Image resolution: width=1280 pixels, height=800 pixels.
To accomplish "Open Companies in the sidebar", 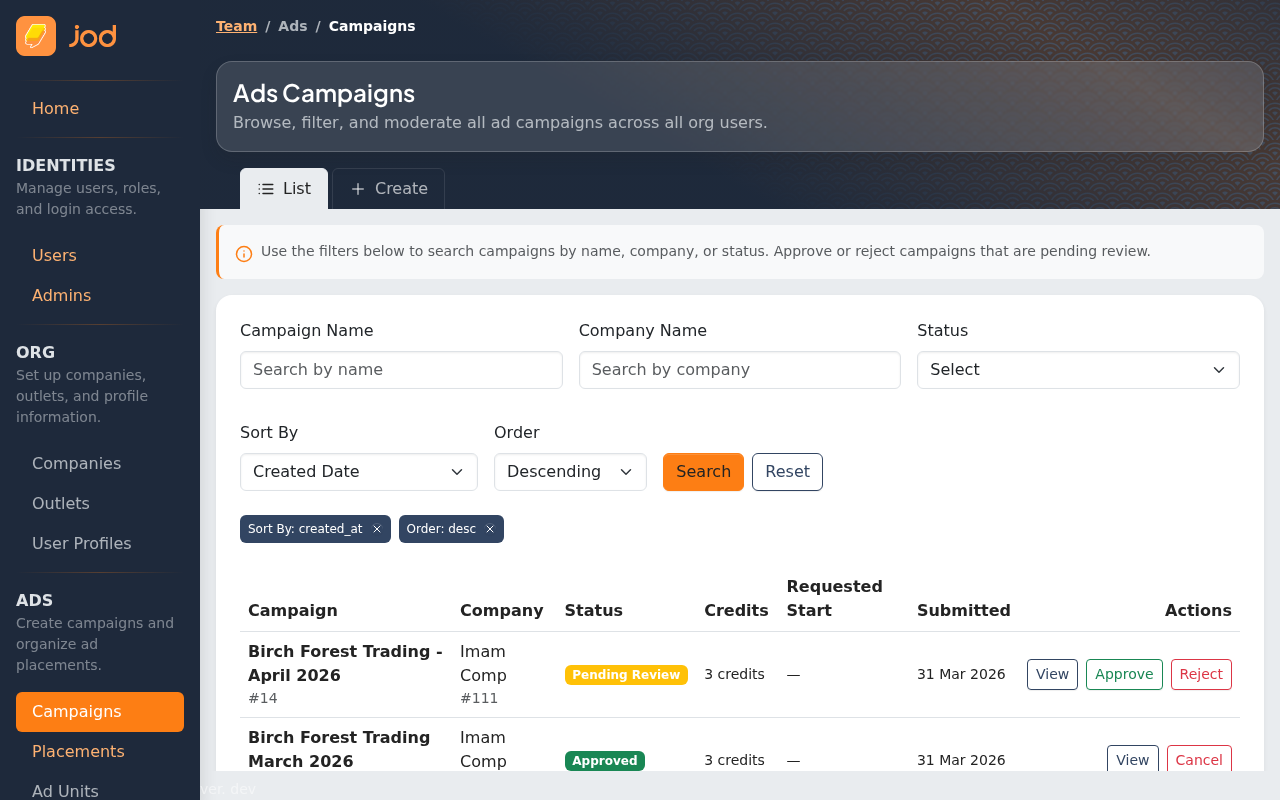I will click(x=76, y=463).
